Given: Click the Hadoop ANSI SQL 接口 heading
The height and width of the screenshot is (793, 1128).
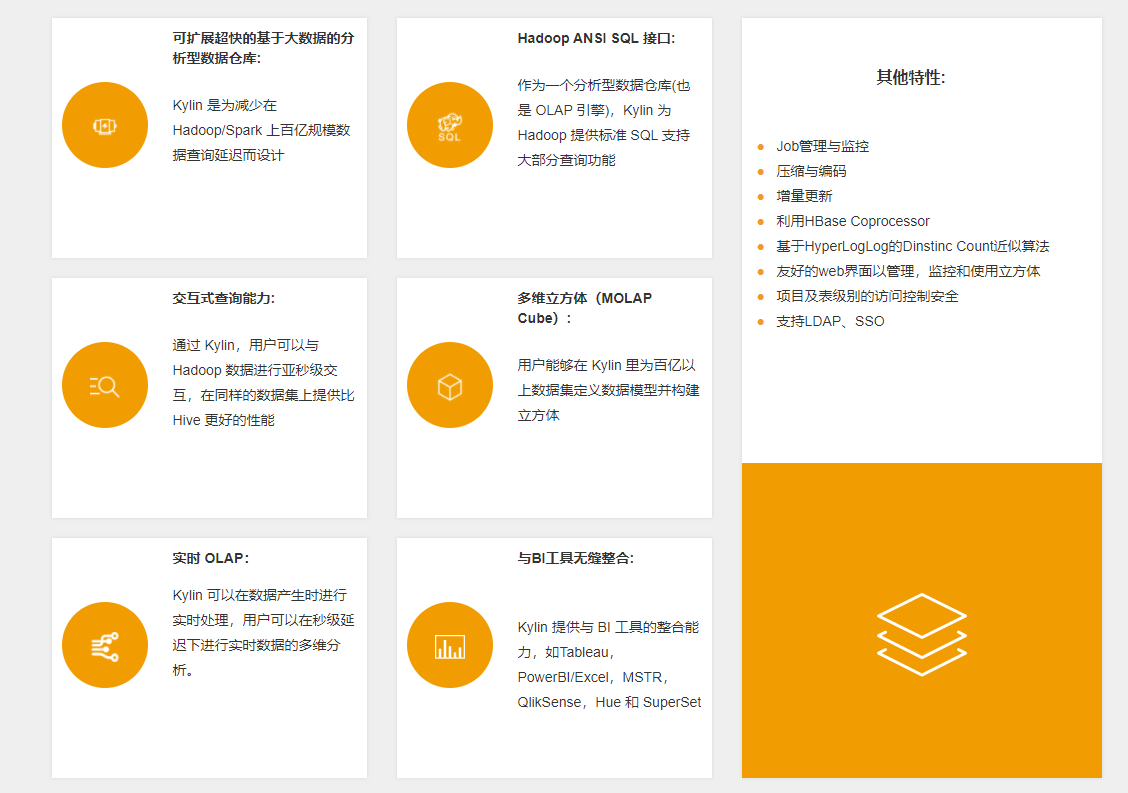Looking at the screenshot, I should point(596,38).
